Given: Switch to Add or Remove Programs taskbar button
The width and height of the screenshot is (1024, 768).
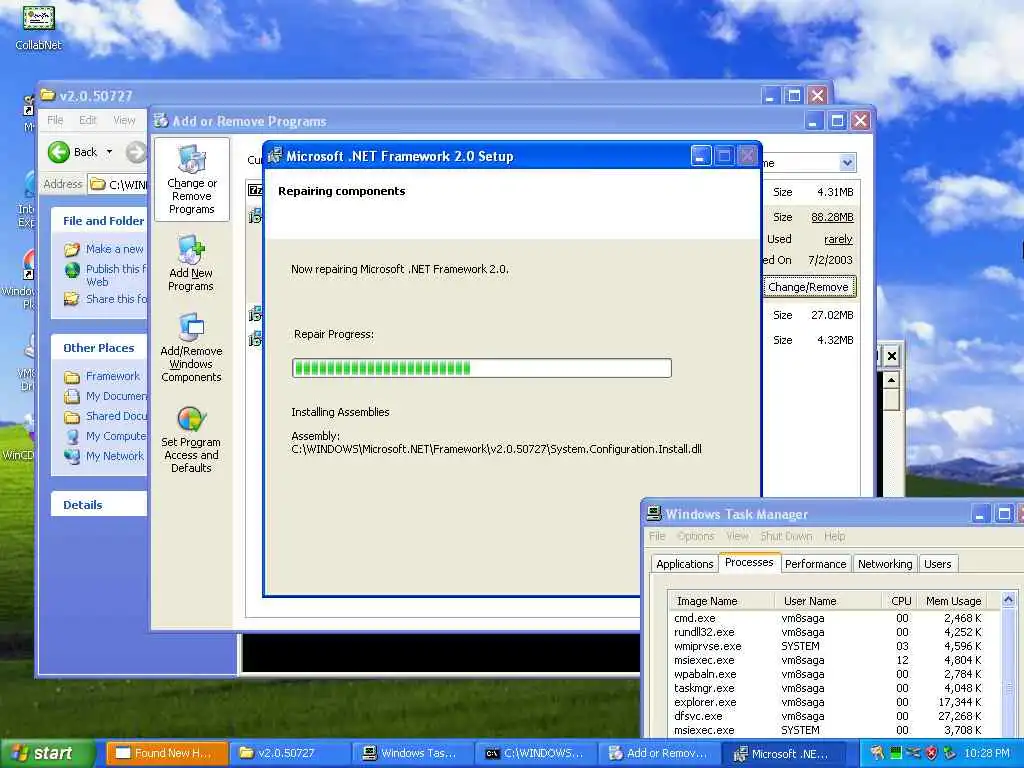Looking at the screenshot, I should tap(660, 753).
